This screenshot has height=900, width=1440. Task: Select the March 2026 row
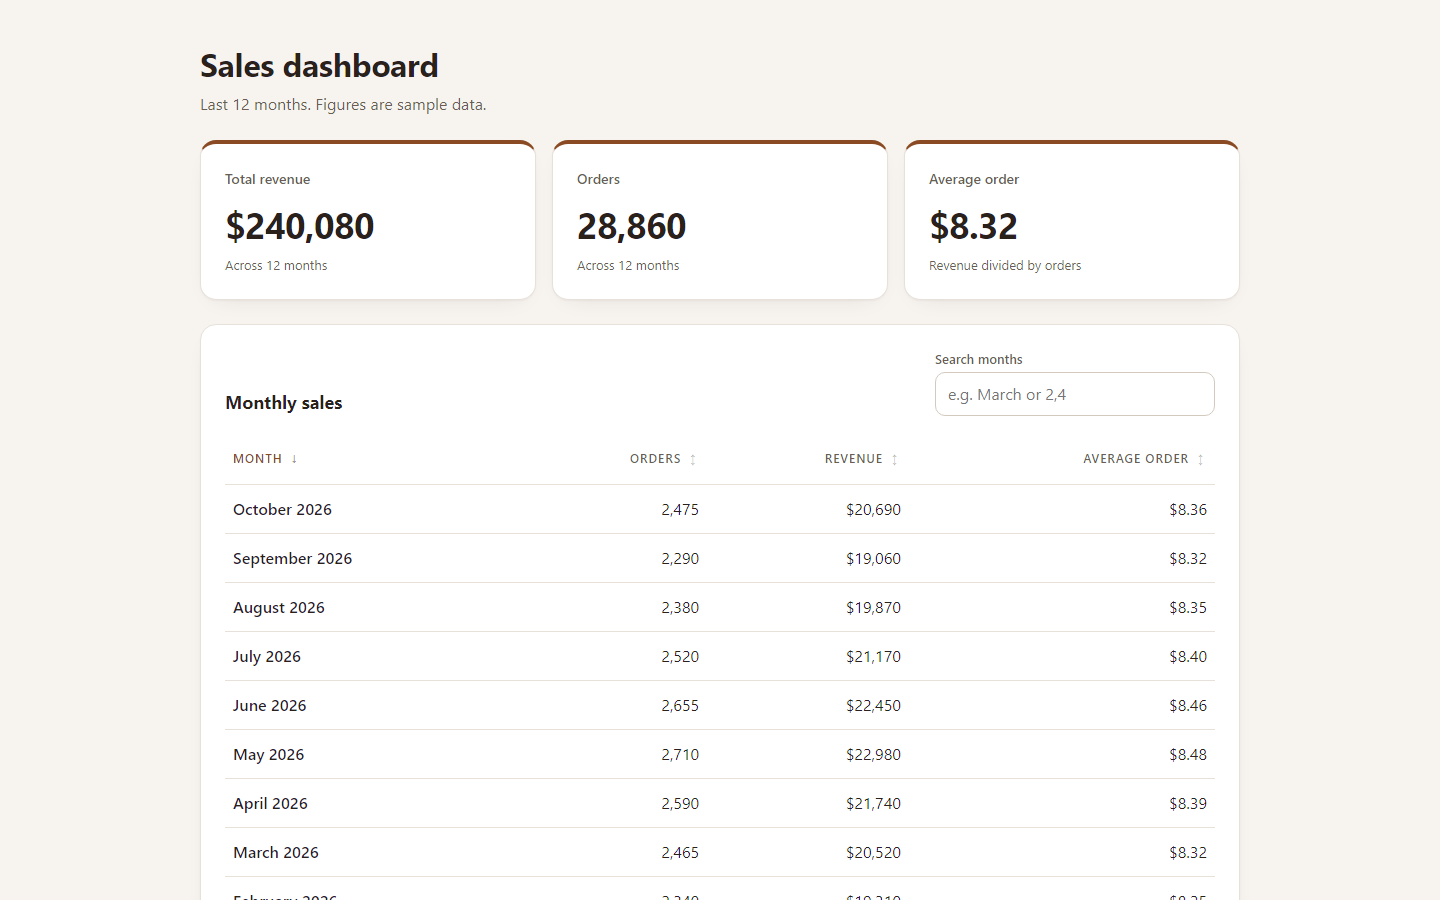(x=720, y=852)
